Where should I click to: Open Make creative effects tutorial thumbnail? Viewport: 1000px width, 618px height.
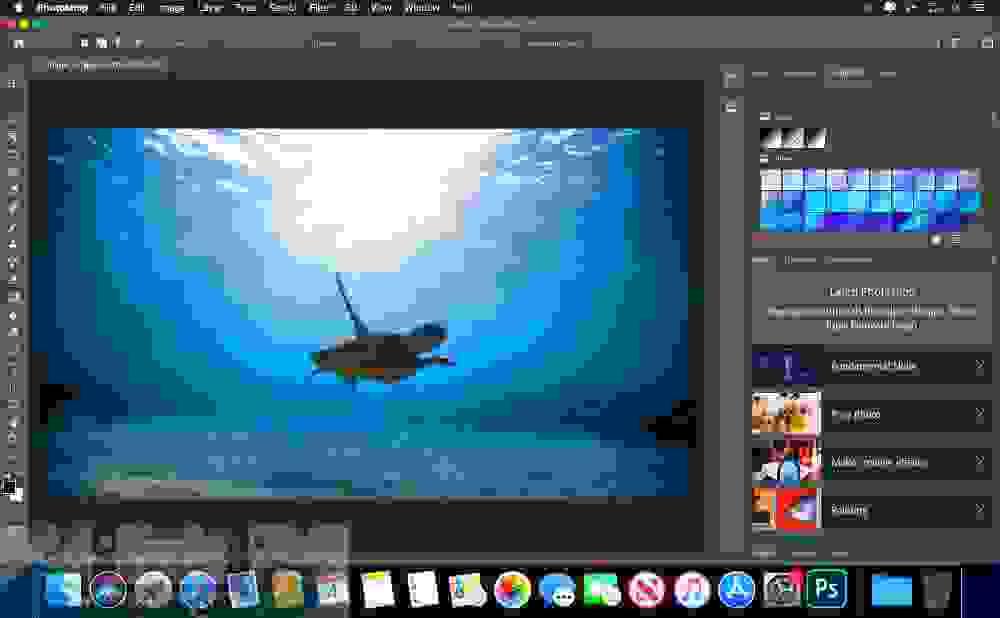tap(787, 462)
